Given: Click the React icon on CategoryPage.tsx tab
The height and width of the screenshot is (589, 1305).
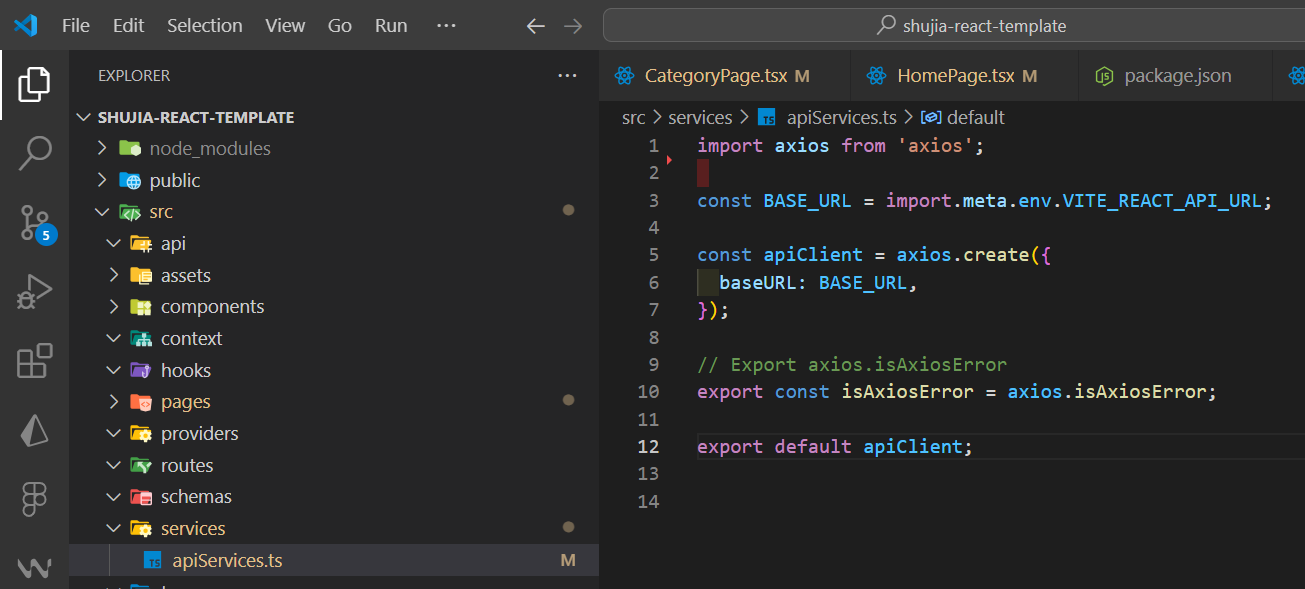Looking at the screenshot, I should (x=625, y=76).
